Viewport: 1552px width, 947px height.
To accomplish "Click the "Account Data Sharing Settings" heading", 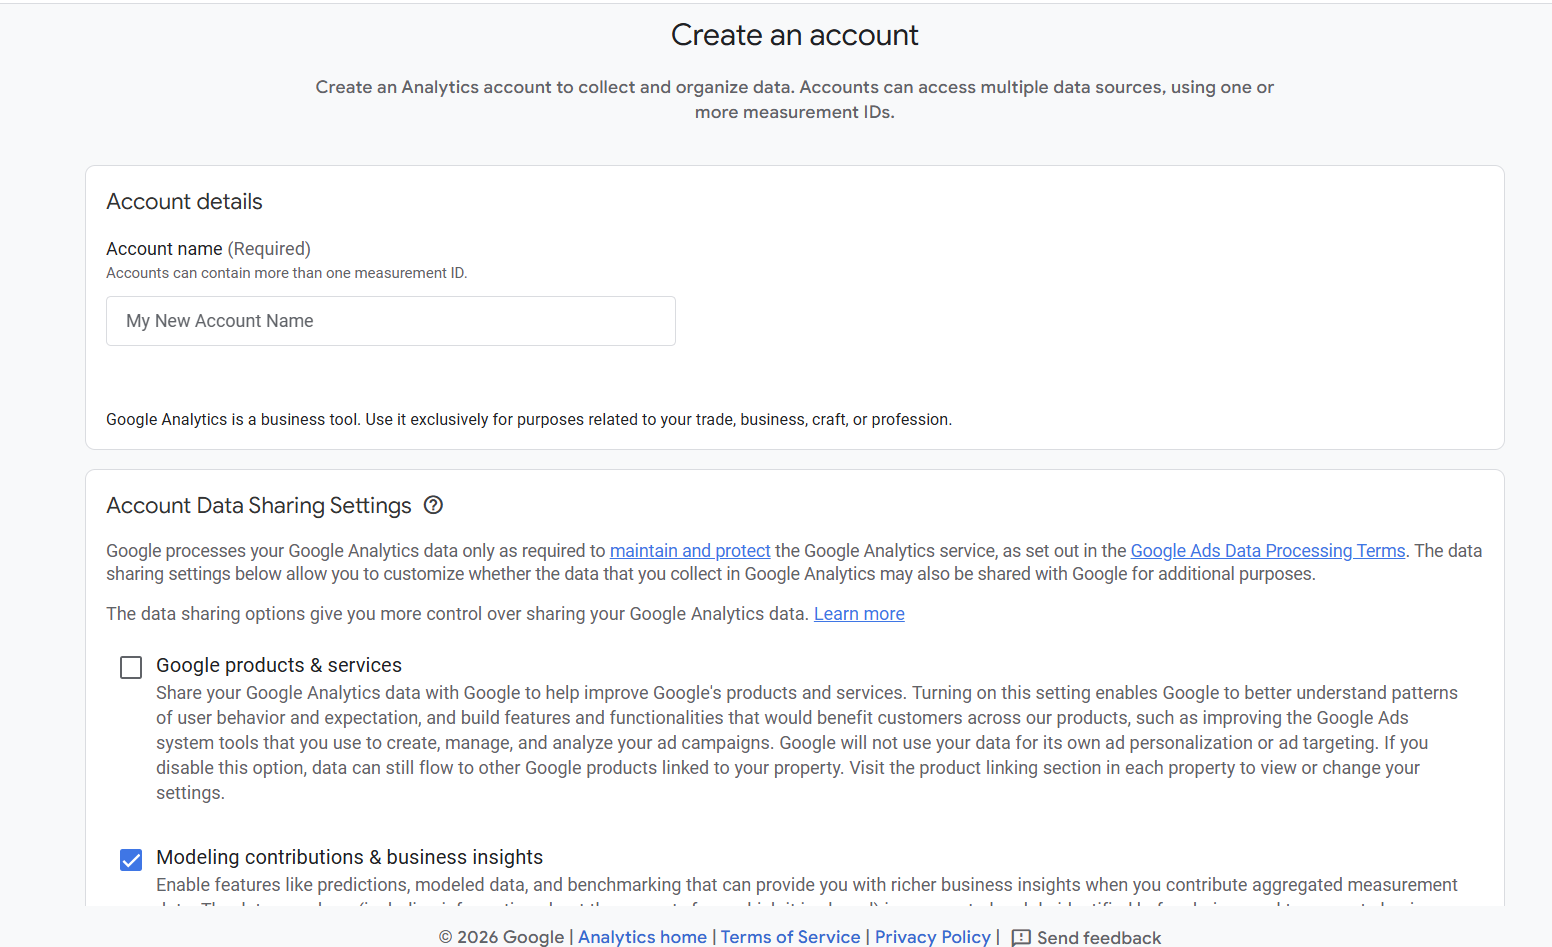I will click(259, 506).
